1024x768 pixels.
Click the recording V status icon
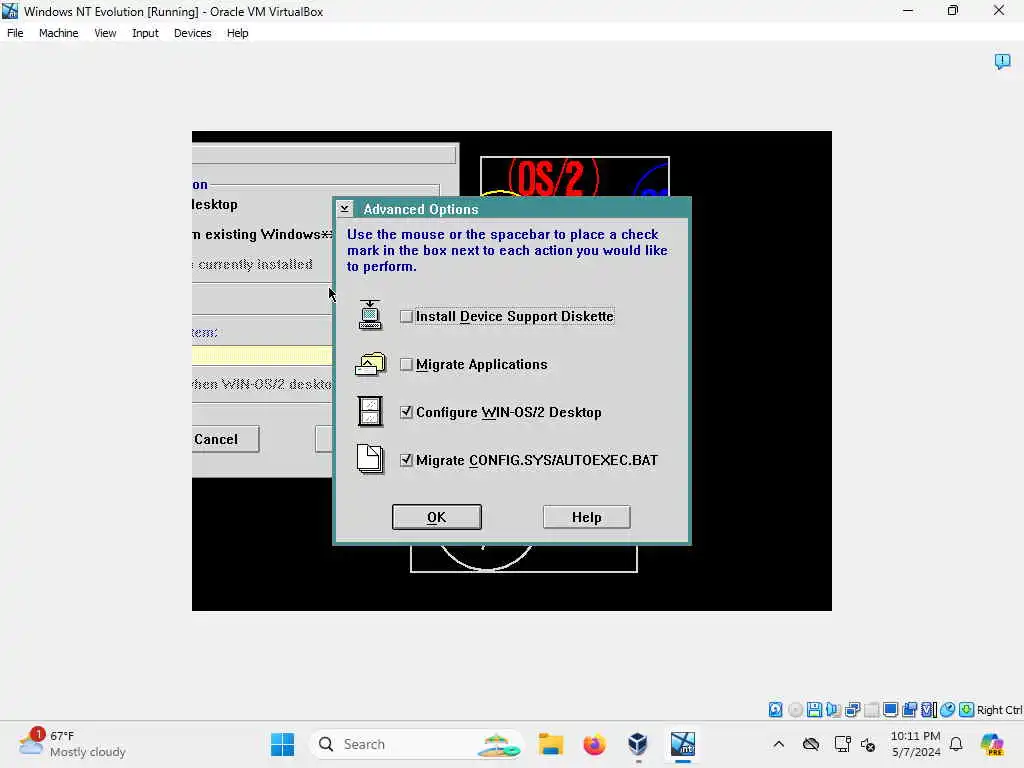click(929, 710)
